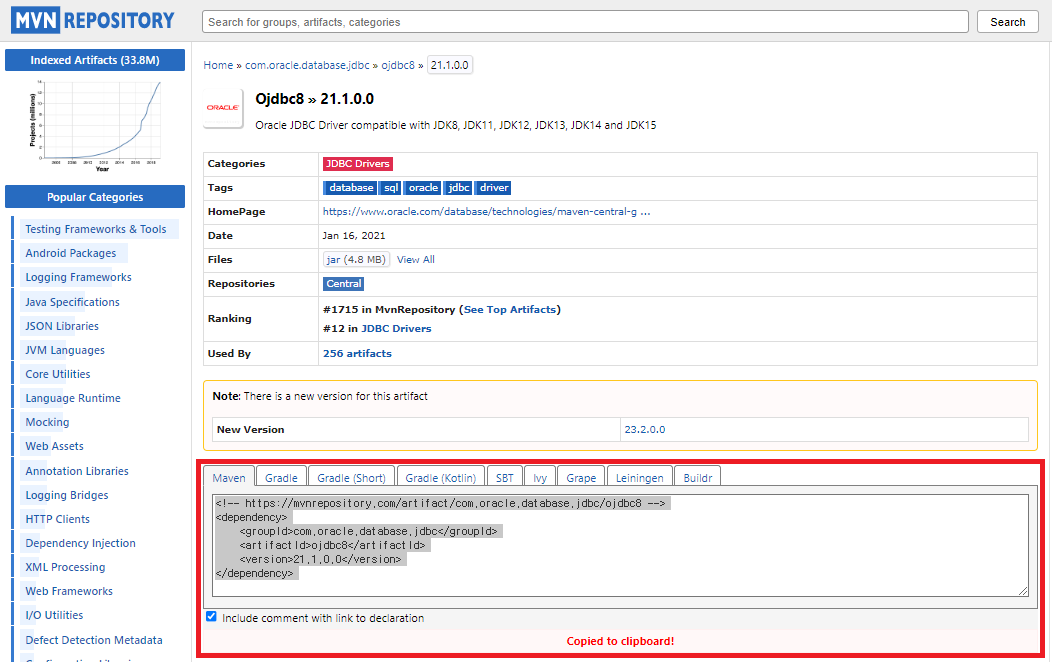Open Annotation Libraries category
This screenshot has height=662, width=1052.
[x=77, y=471]
